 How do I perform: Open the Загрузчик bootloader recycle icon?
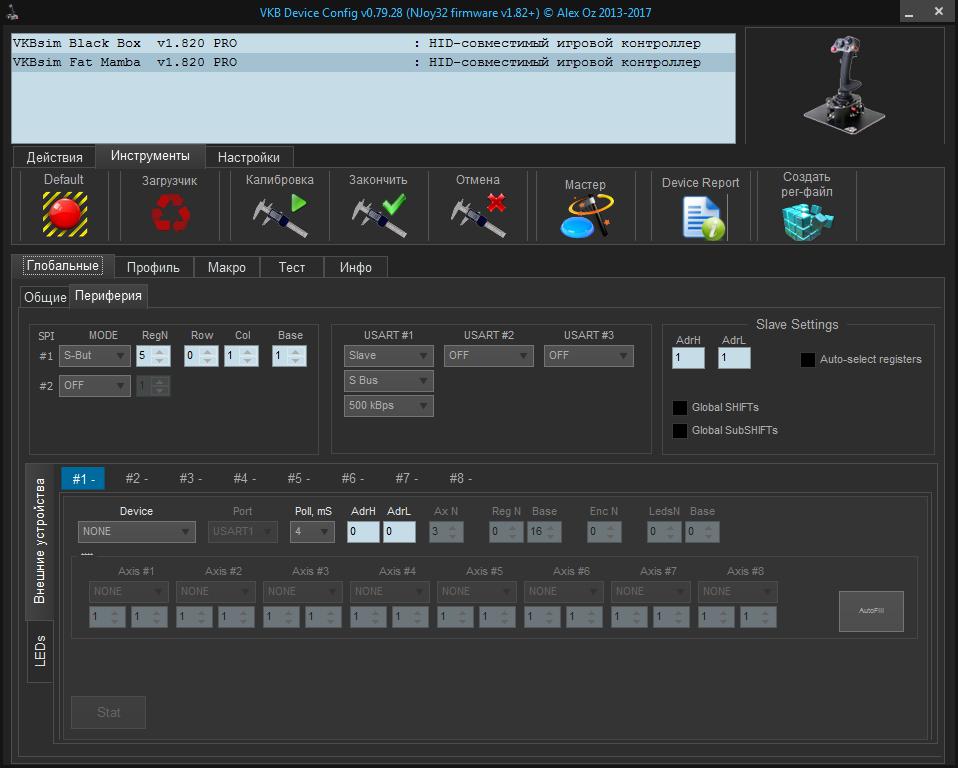pos(170,213)
